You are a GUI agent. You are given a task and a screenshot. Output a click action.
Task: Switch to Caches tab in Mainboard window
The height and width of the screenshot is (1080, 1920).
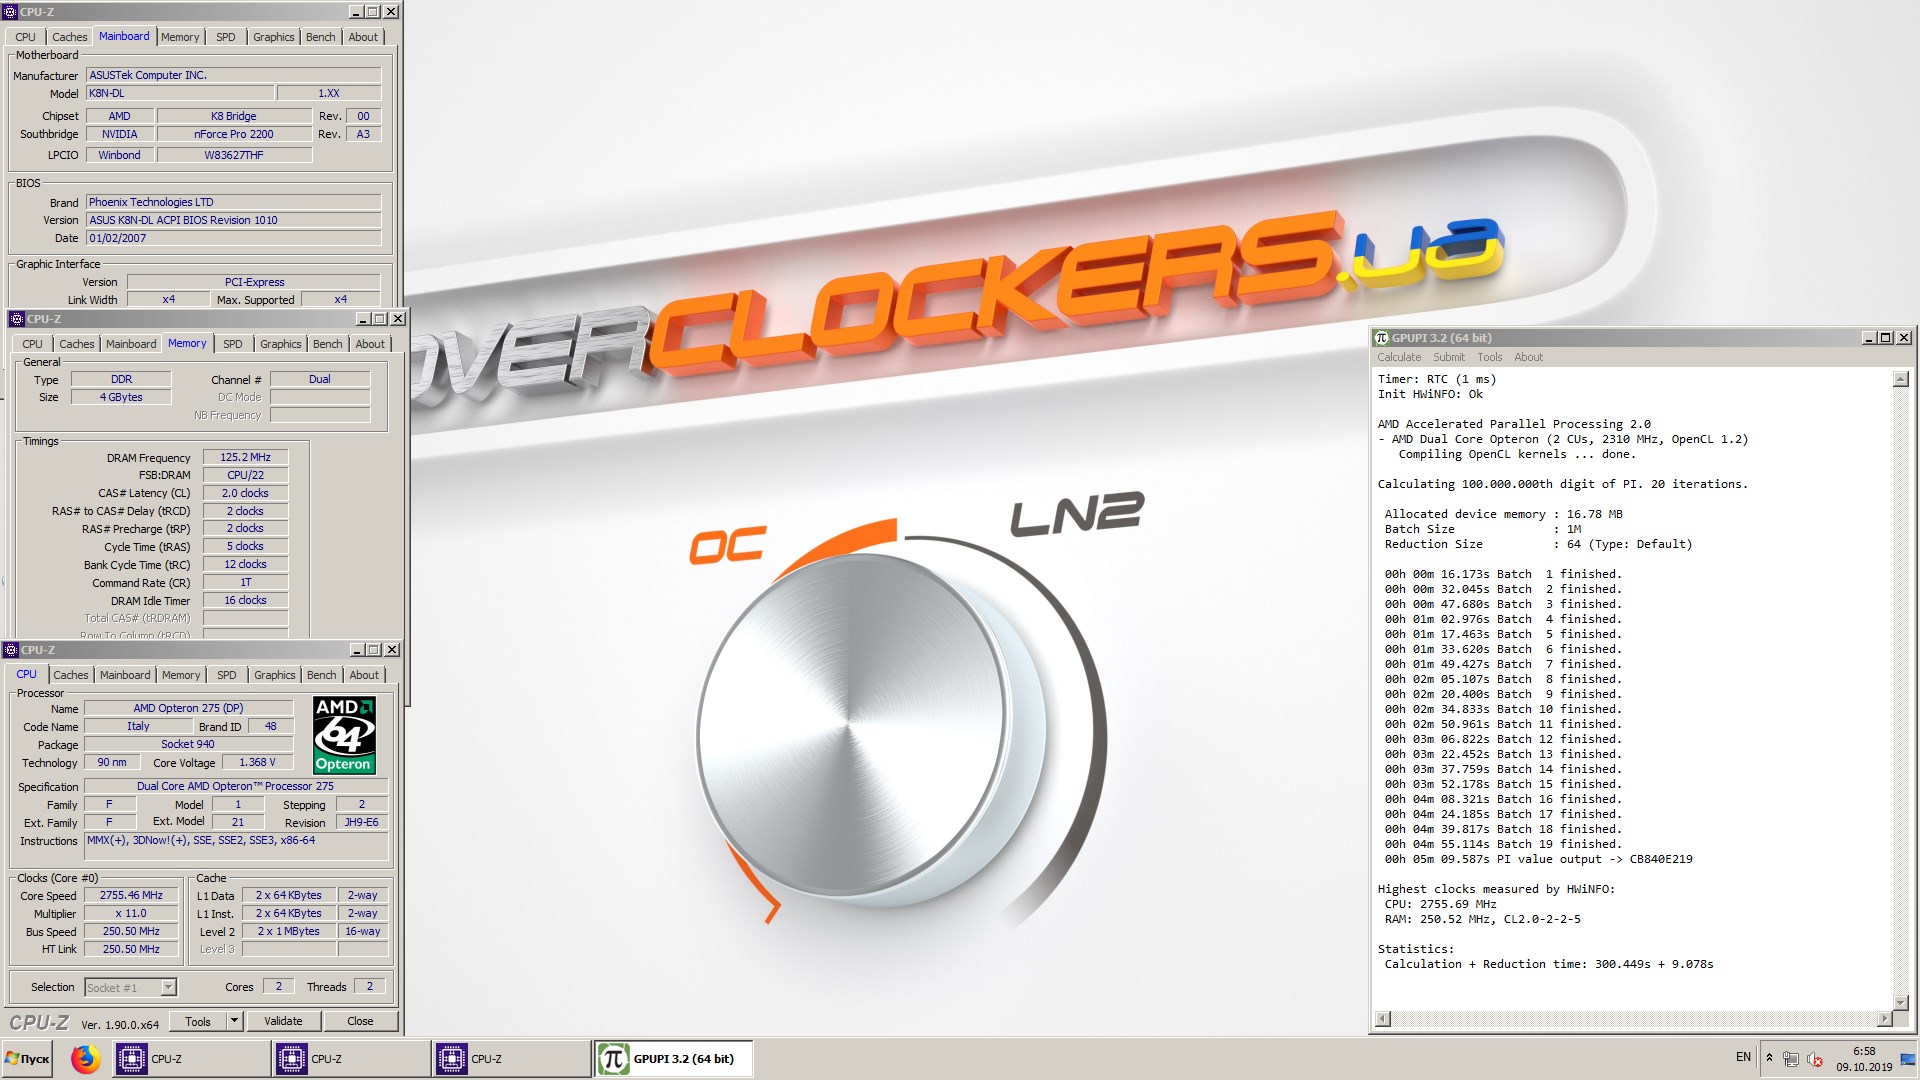[69, 37]
